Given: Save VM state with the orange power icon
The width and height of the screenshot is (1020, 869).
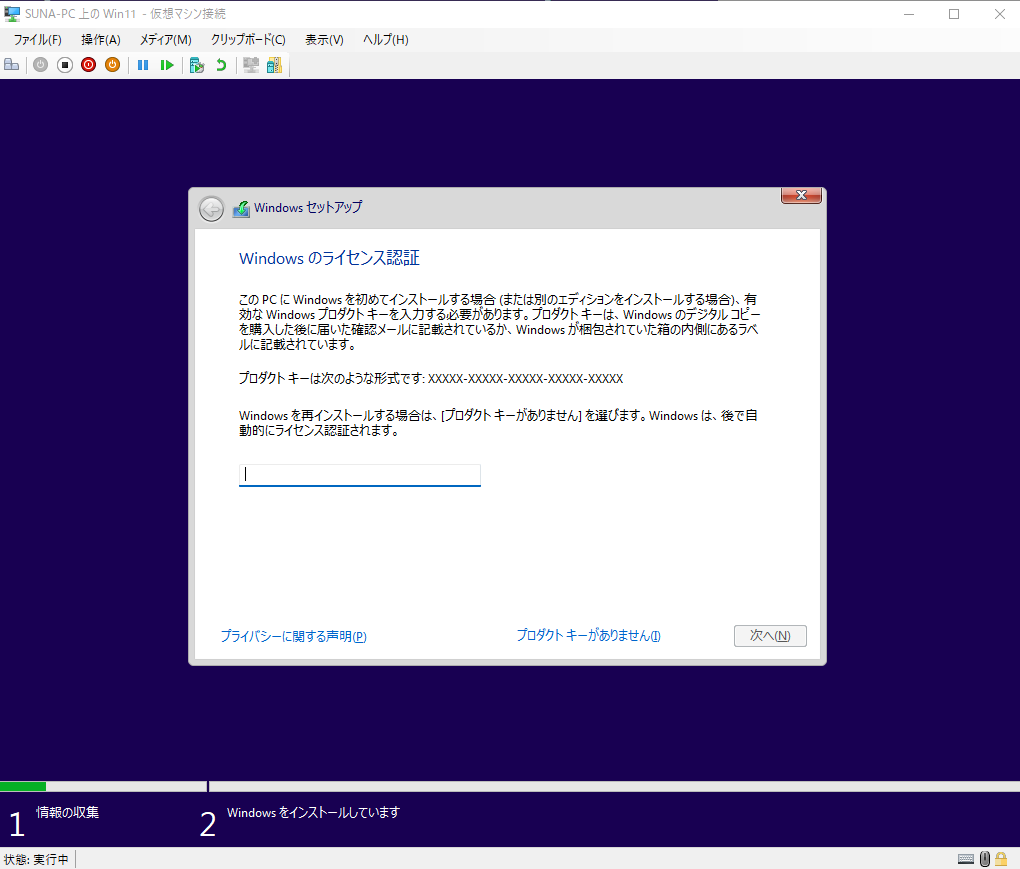Looking at the screenshot, I should (x=113, y=64).
